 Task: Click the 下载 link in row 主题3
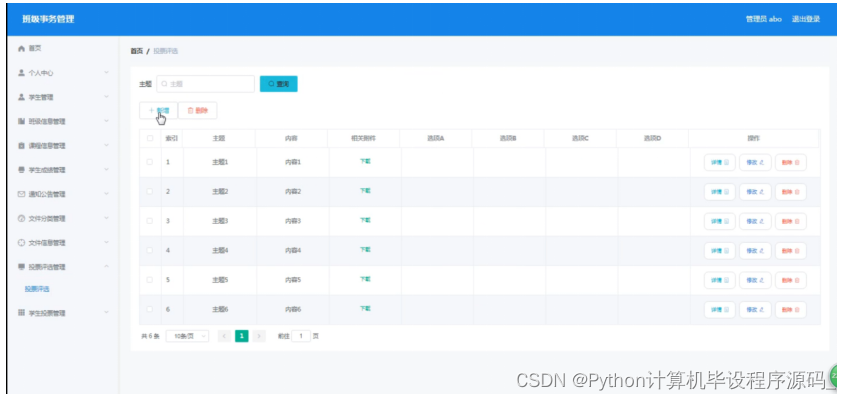365,220
